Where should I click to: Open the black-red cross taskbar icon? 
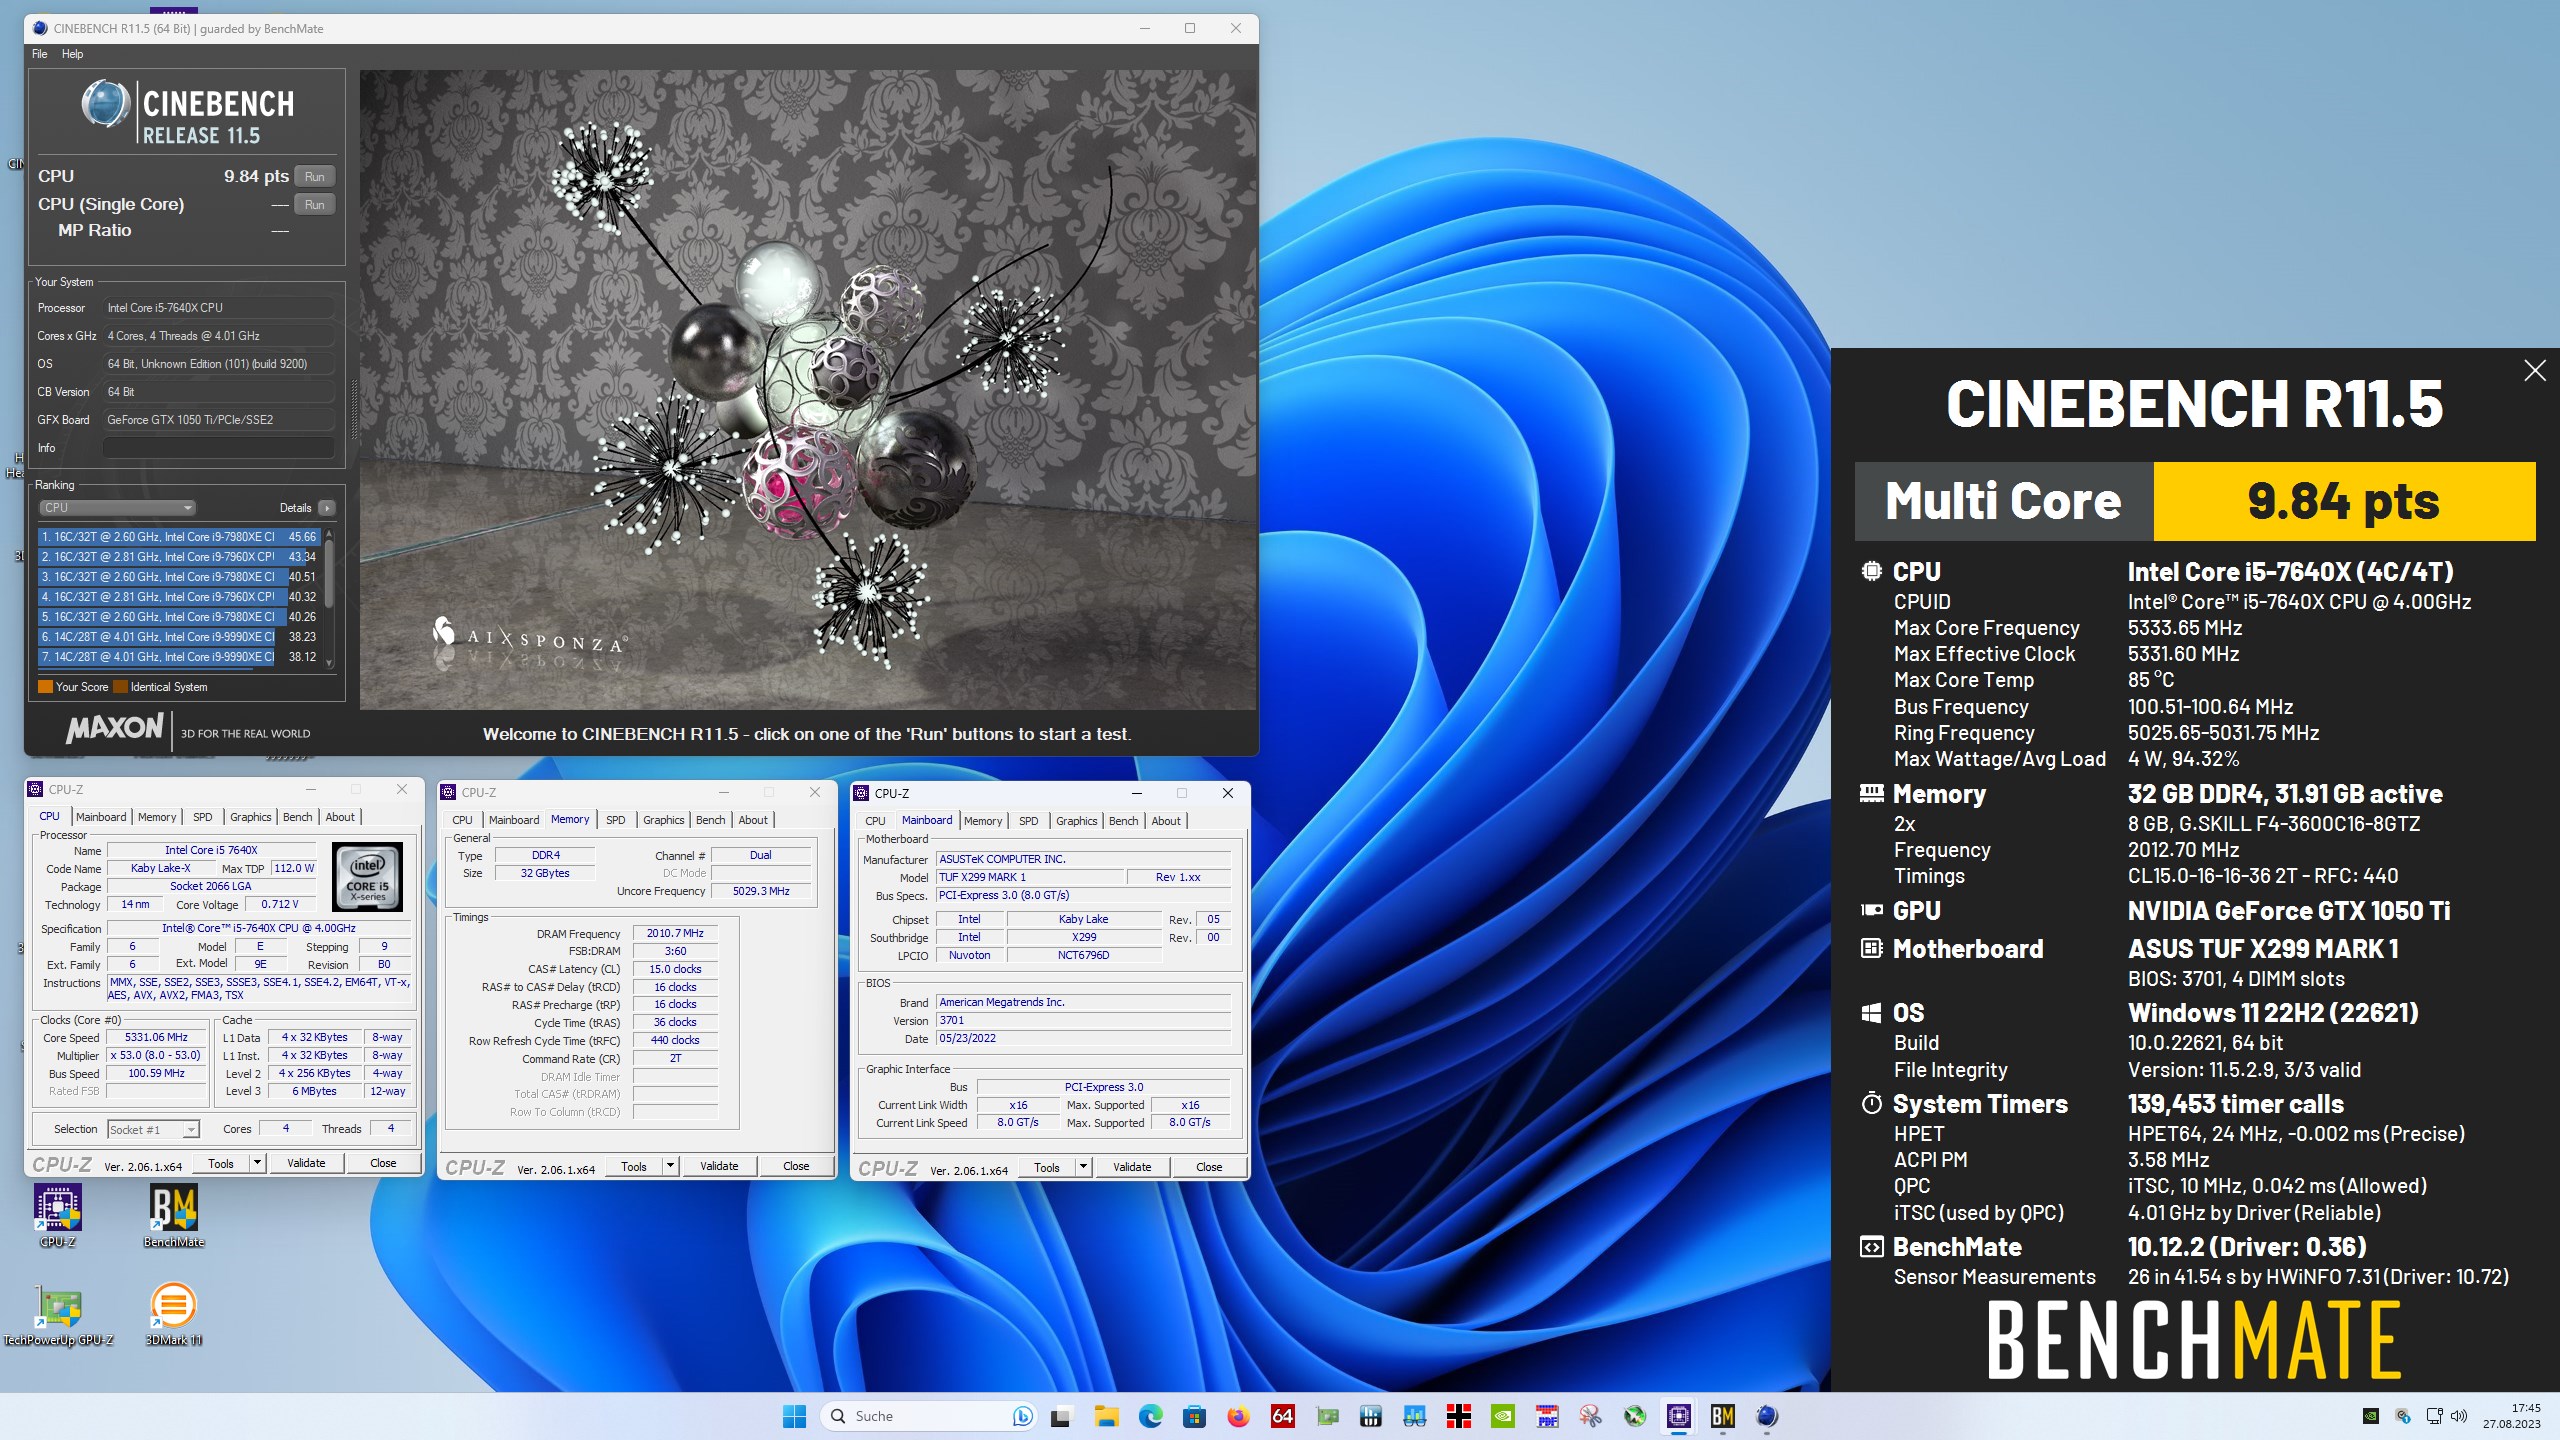tap(1458, 1416)
